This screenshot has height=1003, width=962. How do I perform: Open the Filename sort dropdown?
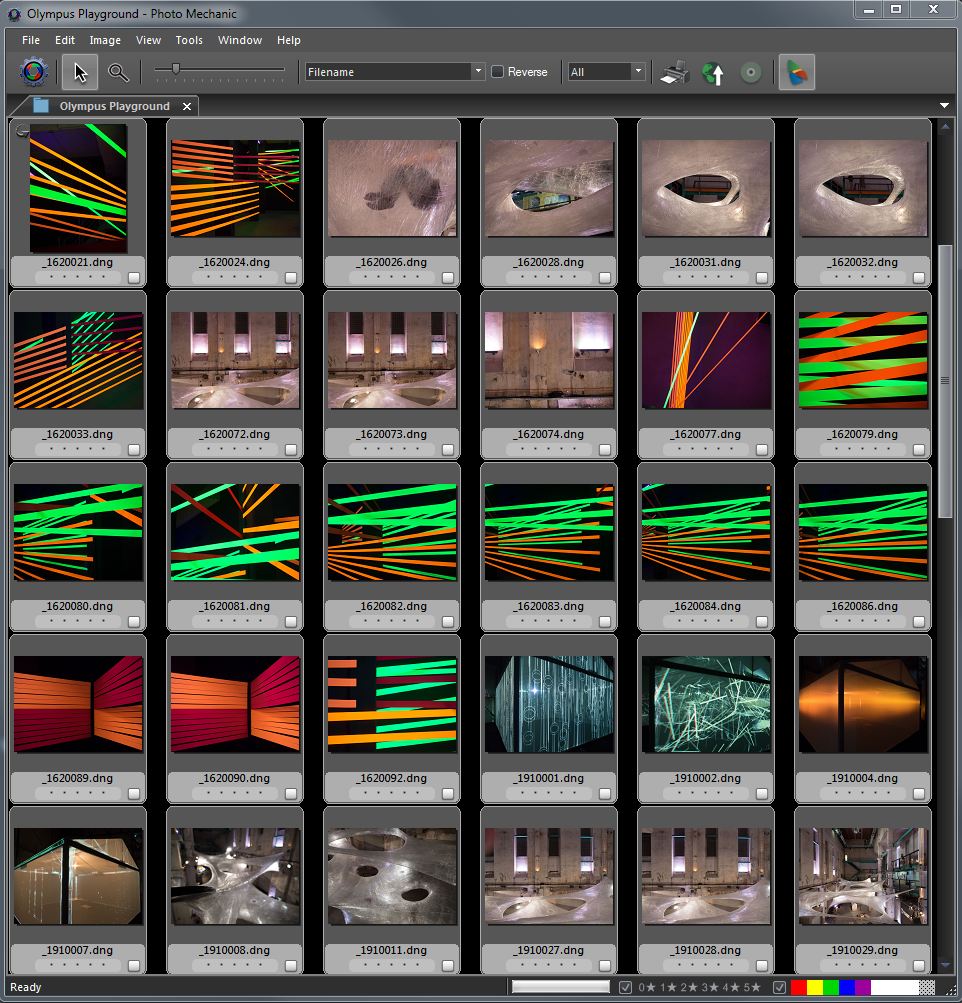click(395, 72)
